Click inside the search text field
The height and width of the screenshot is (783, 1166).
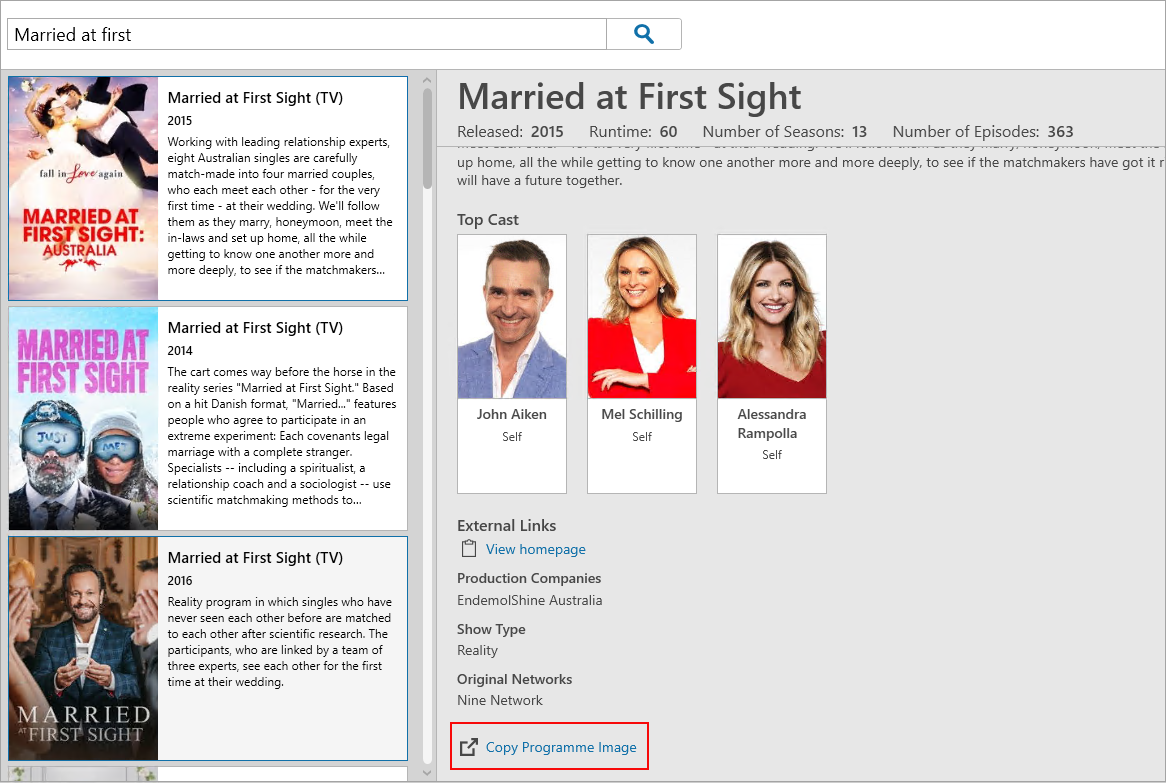click(300, 33)
